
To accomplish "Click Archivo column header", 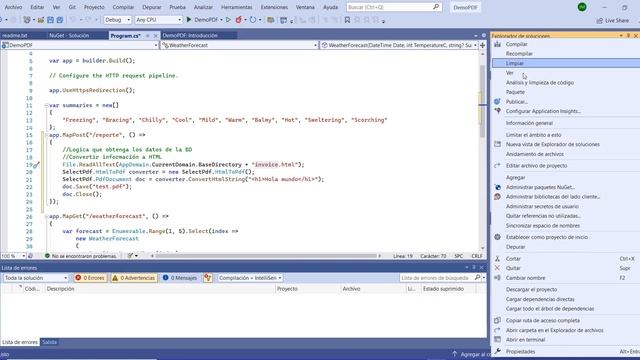I will (x=373, y=289).
